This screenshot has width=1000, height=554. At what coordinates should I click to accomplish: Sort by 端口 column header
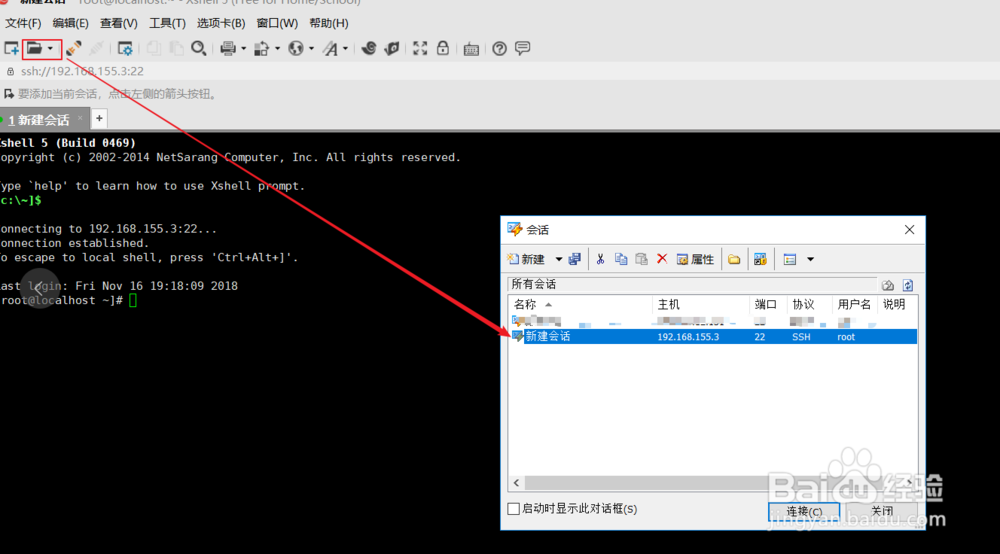[x=767, y=305]
